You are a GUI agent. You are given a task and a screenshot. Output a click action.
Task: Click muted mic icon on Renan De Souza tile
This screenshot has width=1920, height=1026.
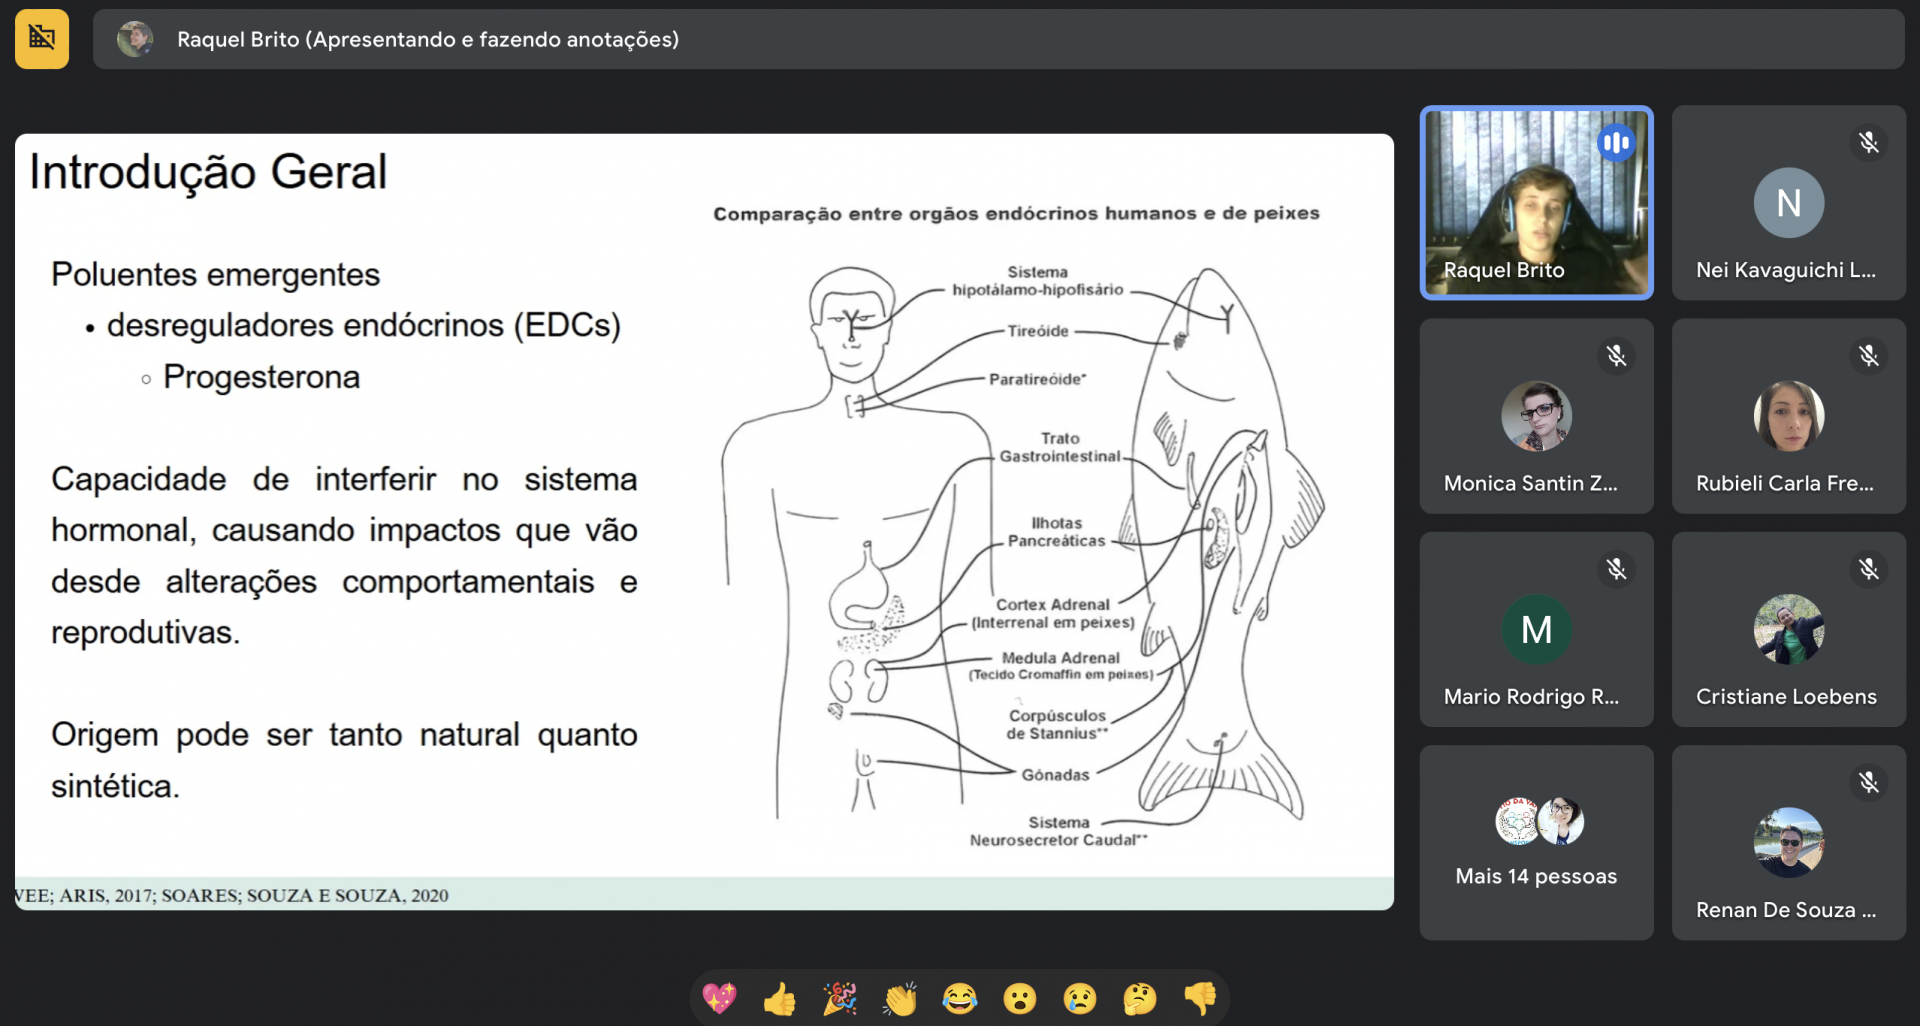[x=1868, y=782]
